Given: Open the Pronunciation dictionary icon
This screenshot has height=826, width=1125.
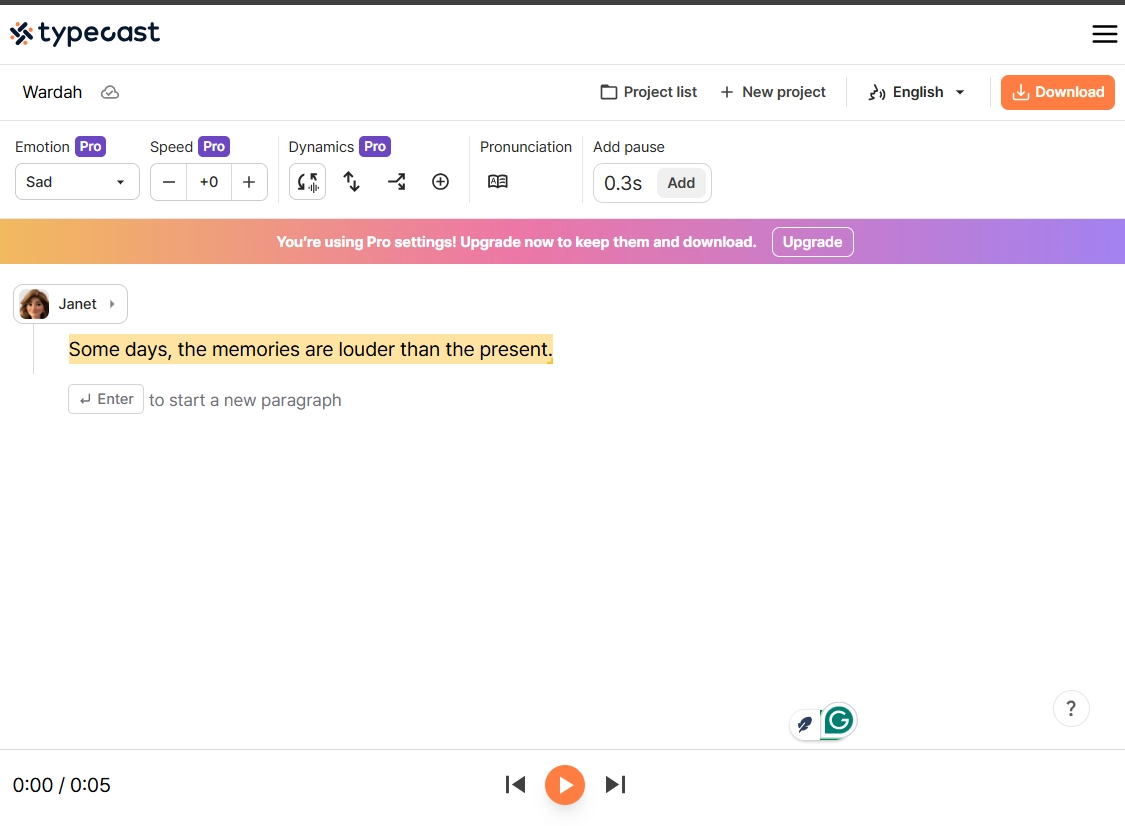Looking at the screenshot, I should (x=497, y=182).
